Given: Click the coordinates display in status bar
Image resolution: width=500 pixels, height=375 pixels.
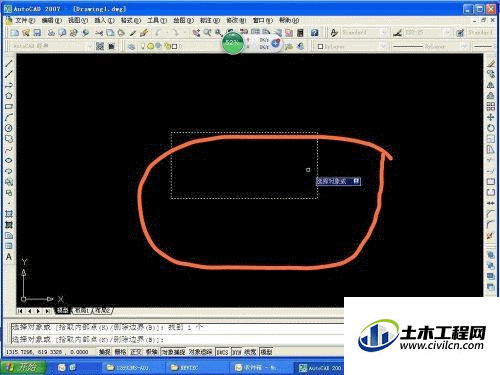Looking at the screenshot, I should (x=47, y=352).
